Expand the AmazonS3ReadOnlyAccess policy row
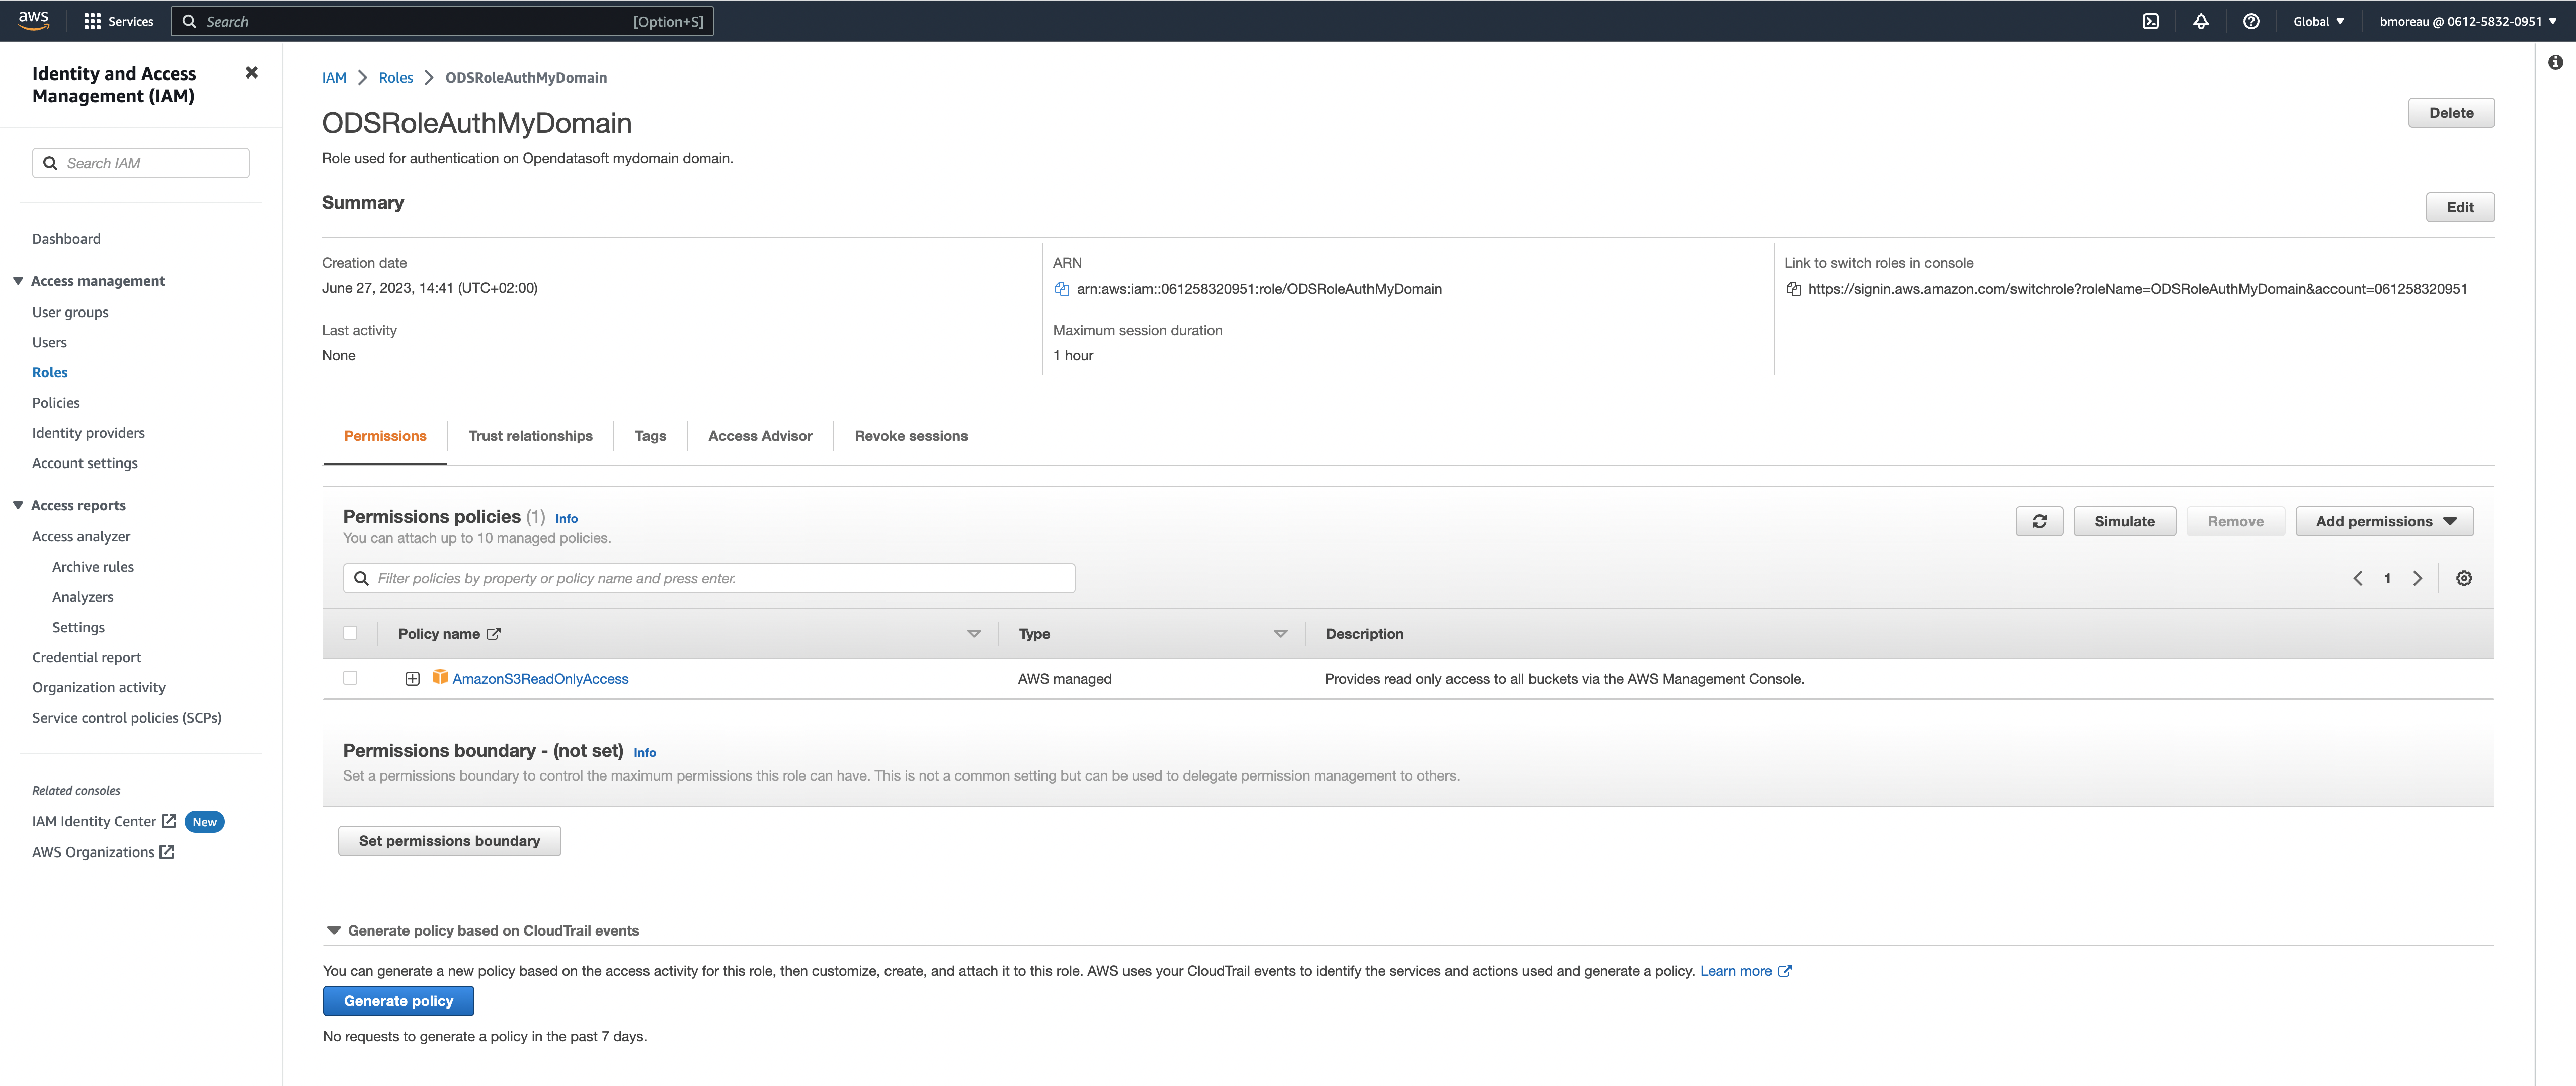 pyautogui.click(x=412, y=679)
